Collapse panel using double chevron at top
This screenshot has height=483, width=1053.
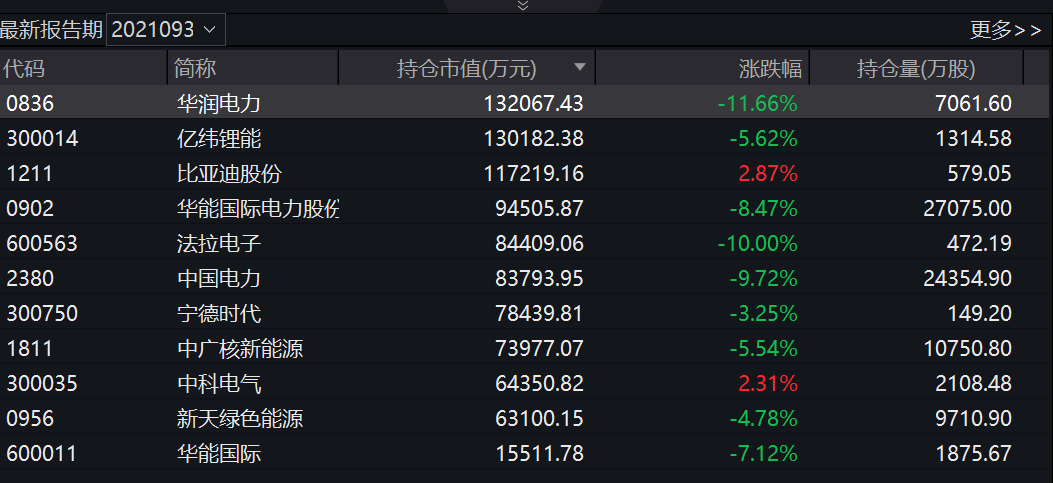point(523,6)
